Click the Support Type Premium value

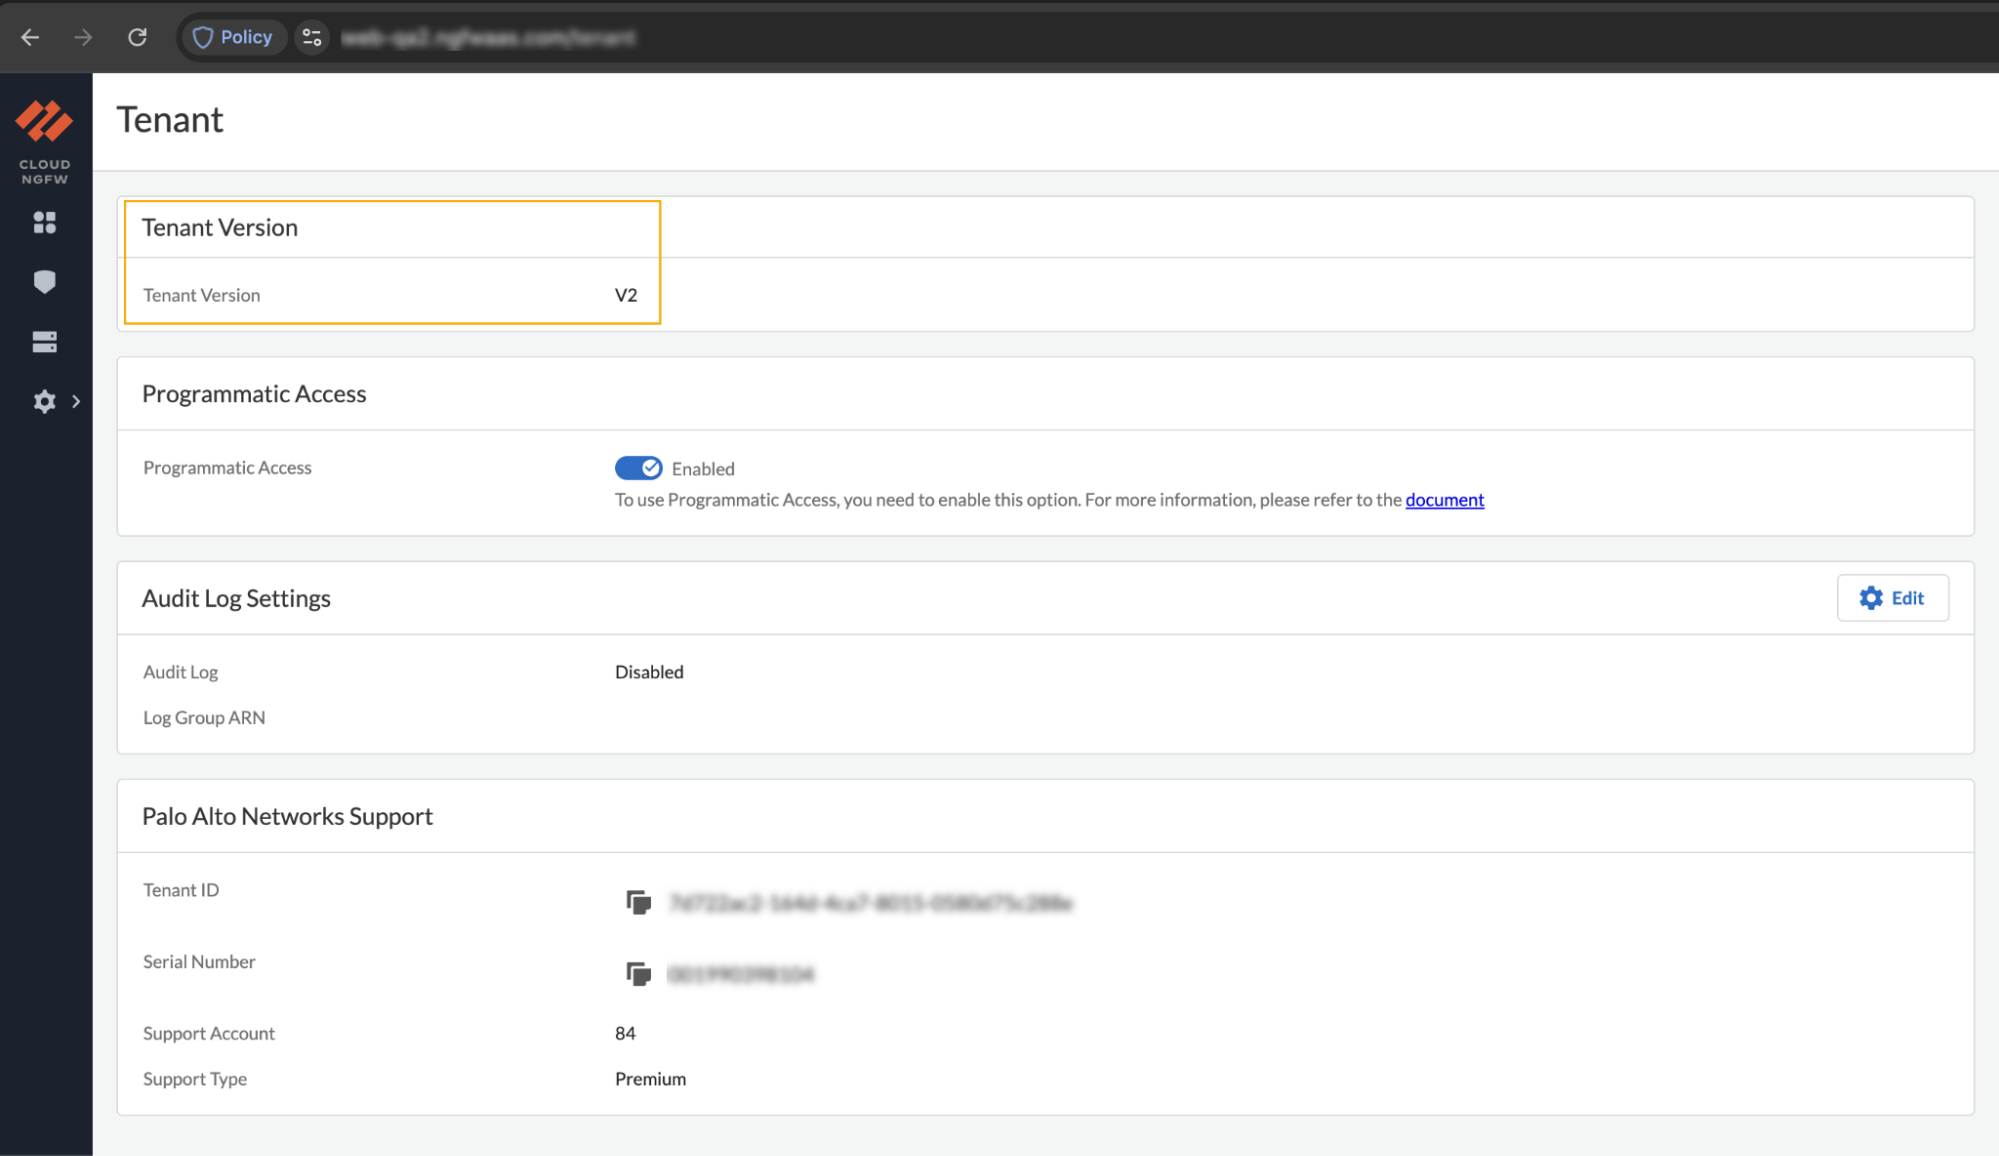click(650, 1079)
